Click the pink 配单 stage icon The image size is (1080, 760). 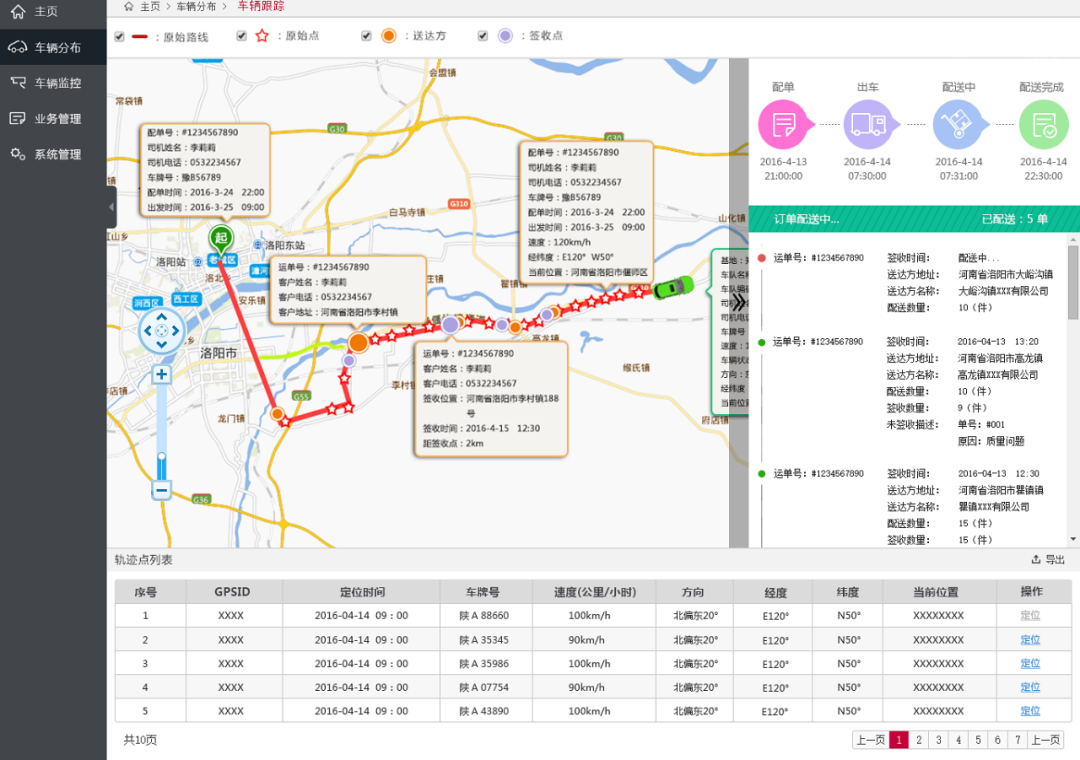[x=783, y=125]
